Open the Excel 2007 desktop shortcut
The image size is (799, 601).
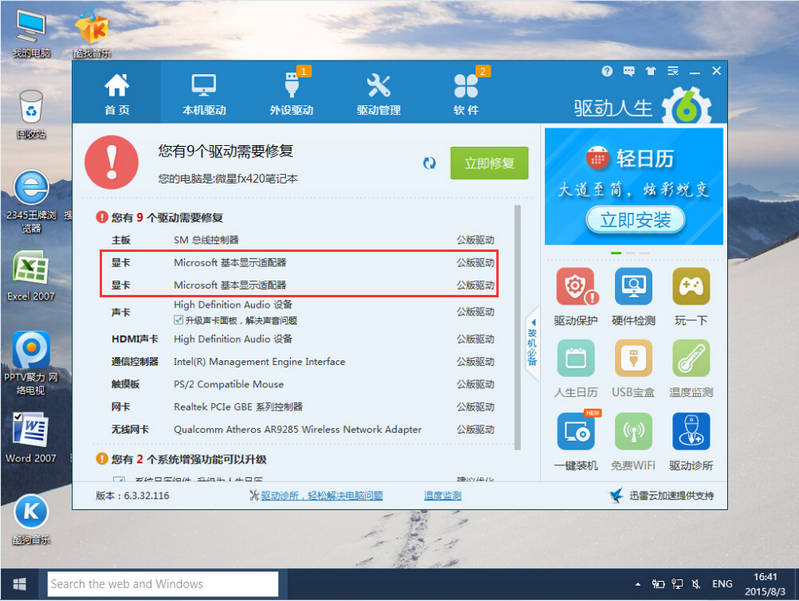pyautogui.click(x=31, y=275)
